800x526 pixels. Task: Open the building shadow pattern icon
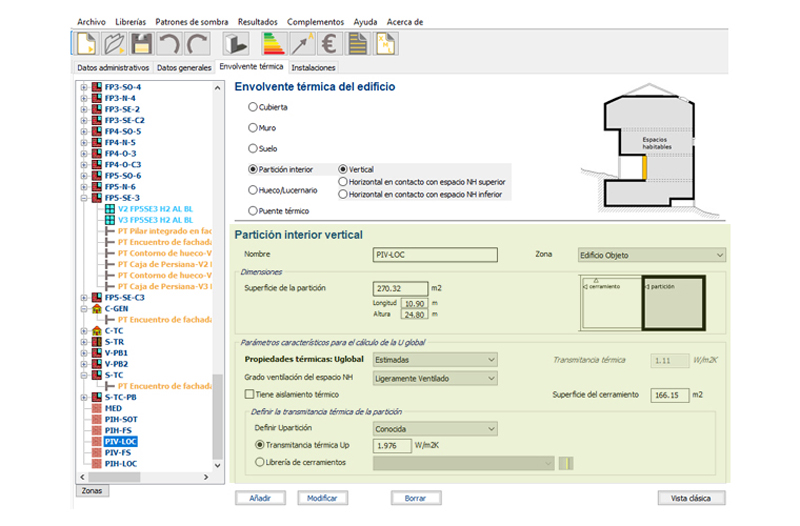pos(236,44)
